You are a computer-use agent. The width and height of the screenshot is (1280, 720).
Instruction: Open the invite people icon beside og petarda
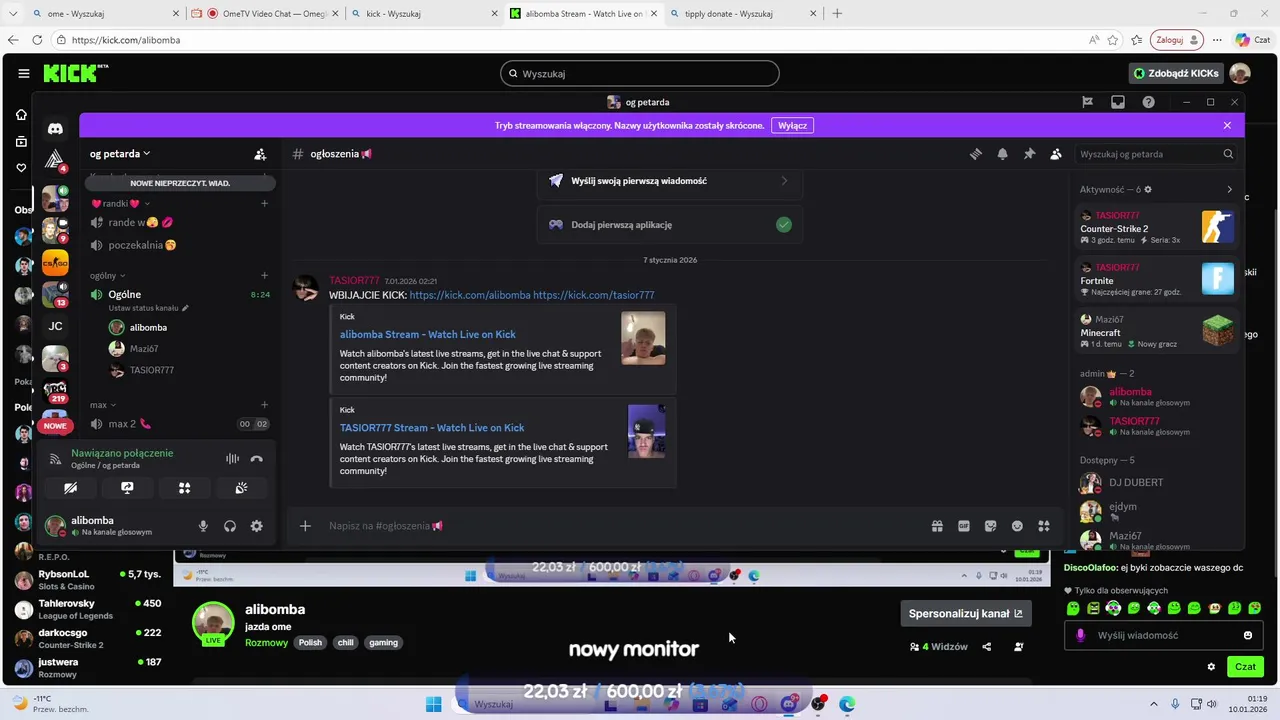coord(260,154)
